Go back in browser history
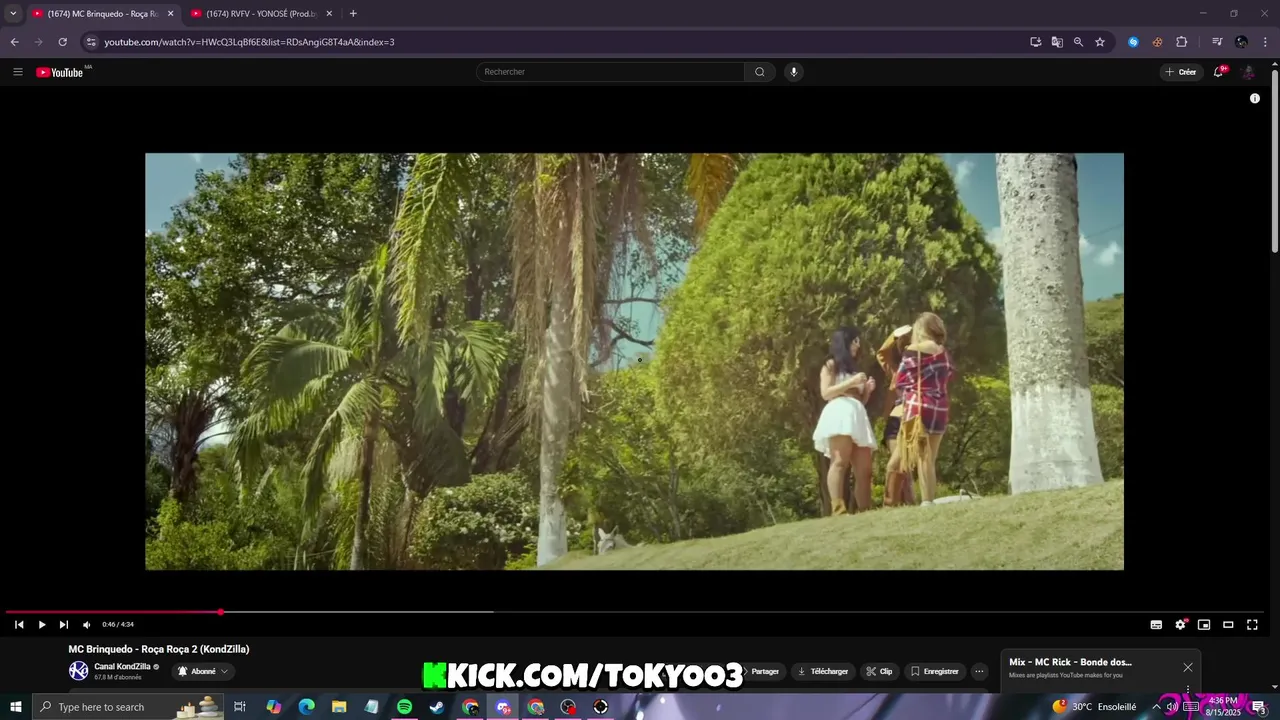The width and height of the screenshot is (1280, 720). click(14, 42)
